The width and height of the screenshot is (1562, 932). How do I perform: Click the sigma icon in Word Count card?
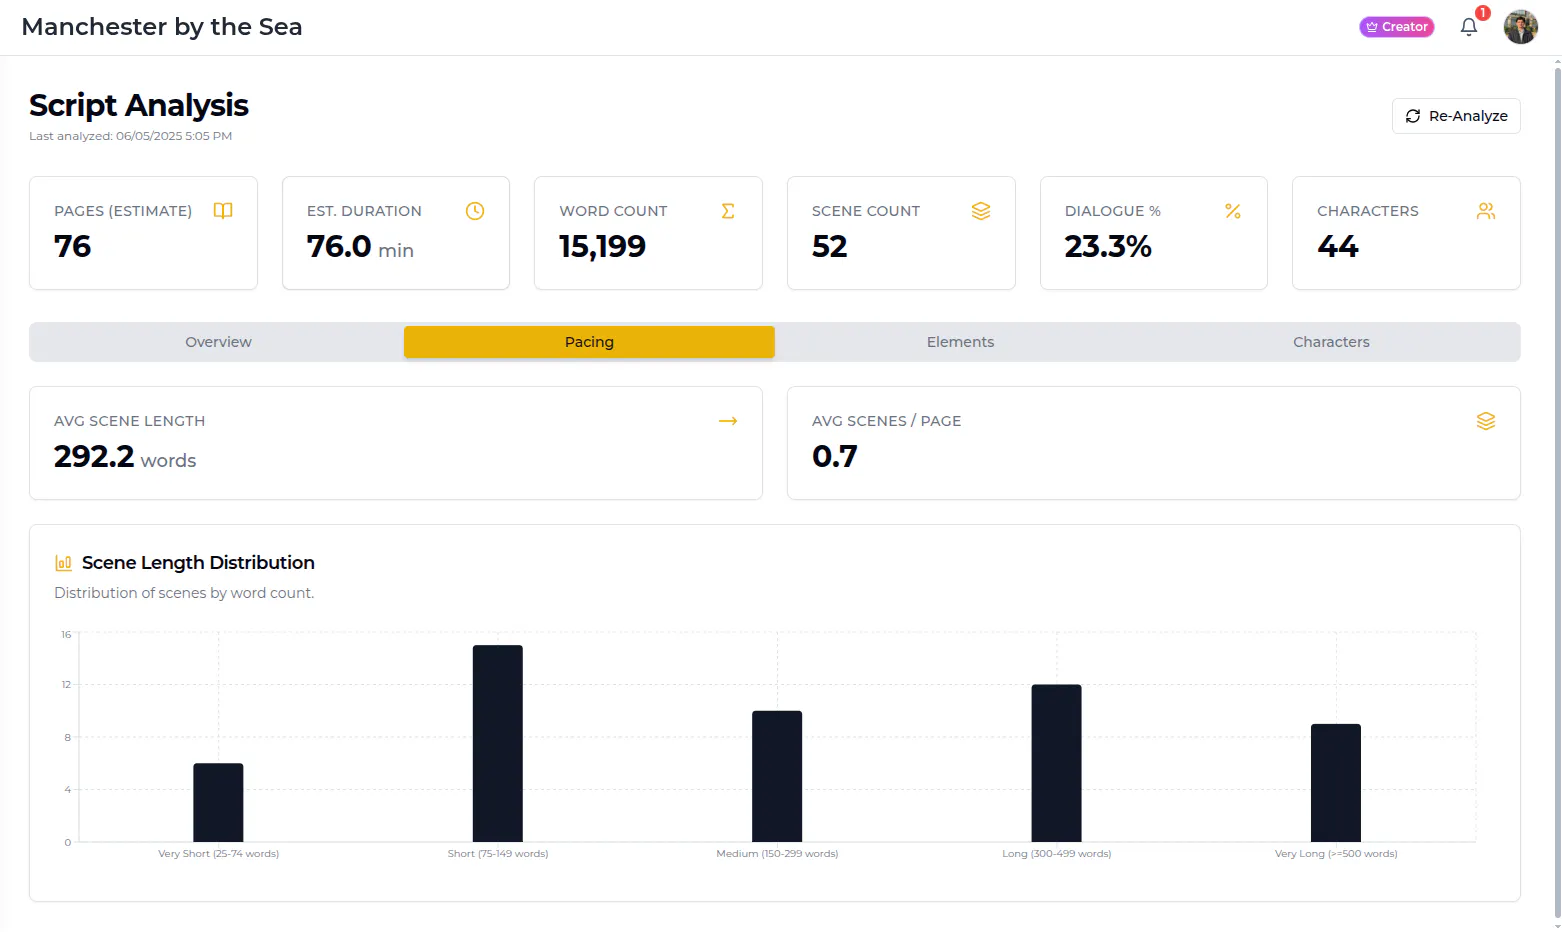pos(728,211)
